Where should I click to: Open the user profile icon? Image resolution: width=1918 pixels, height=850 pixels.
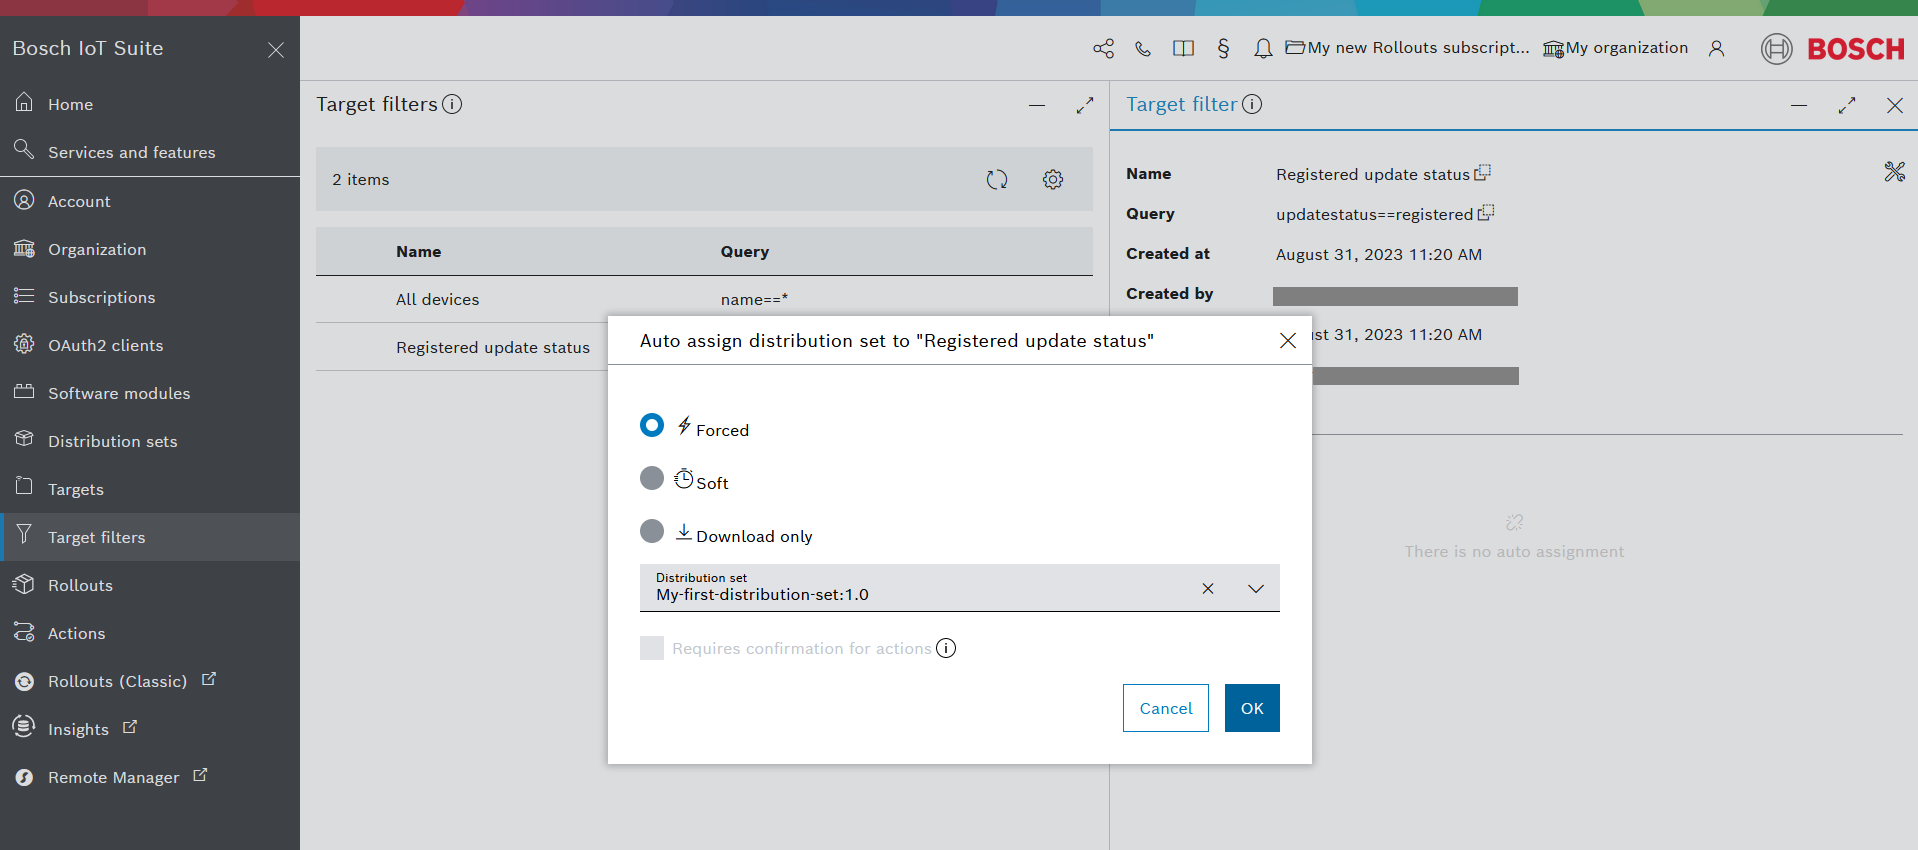[x=1716, y=48]
